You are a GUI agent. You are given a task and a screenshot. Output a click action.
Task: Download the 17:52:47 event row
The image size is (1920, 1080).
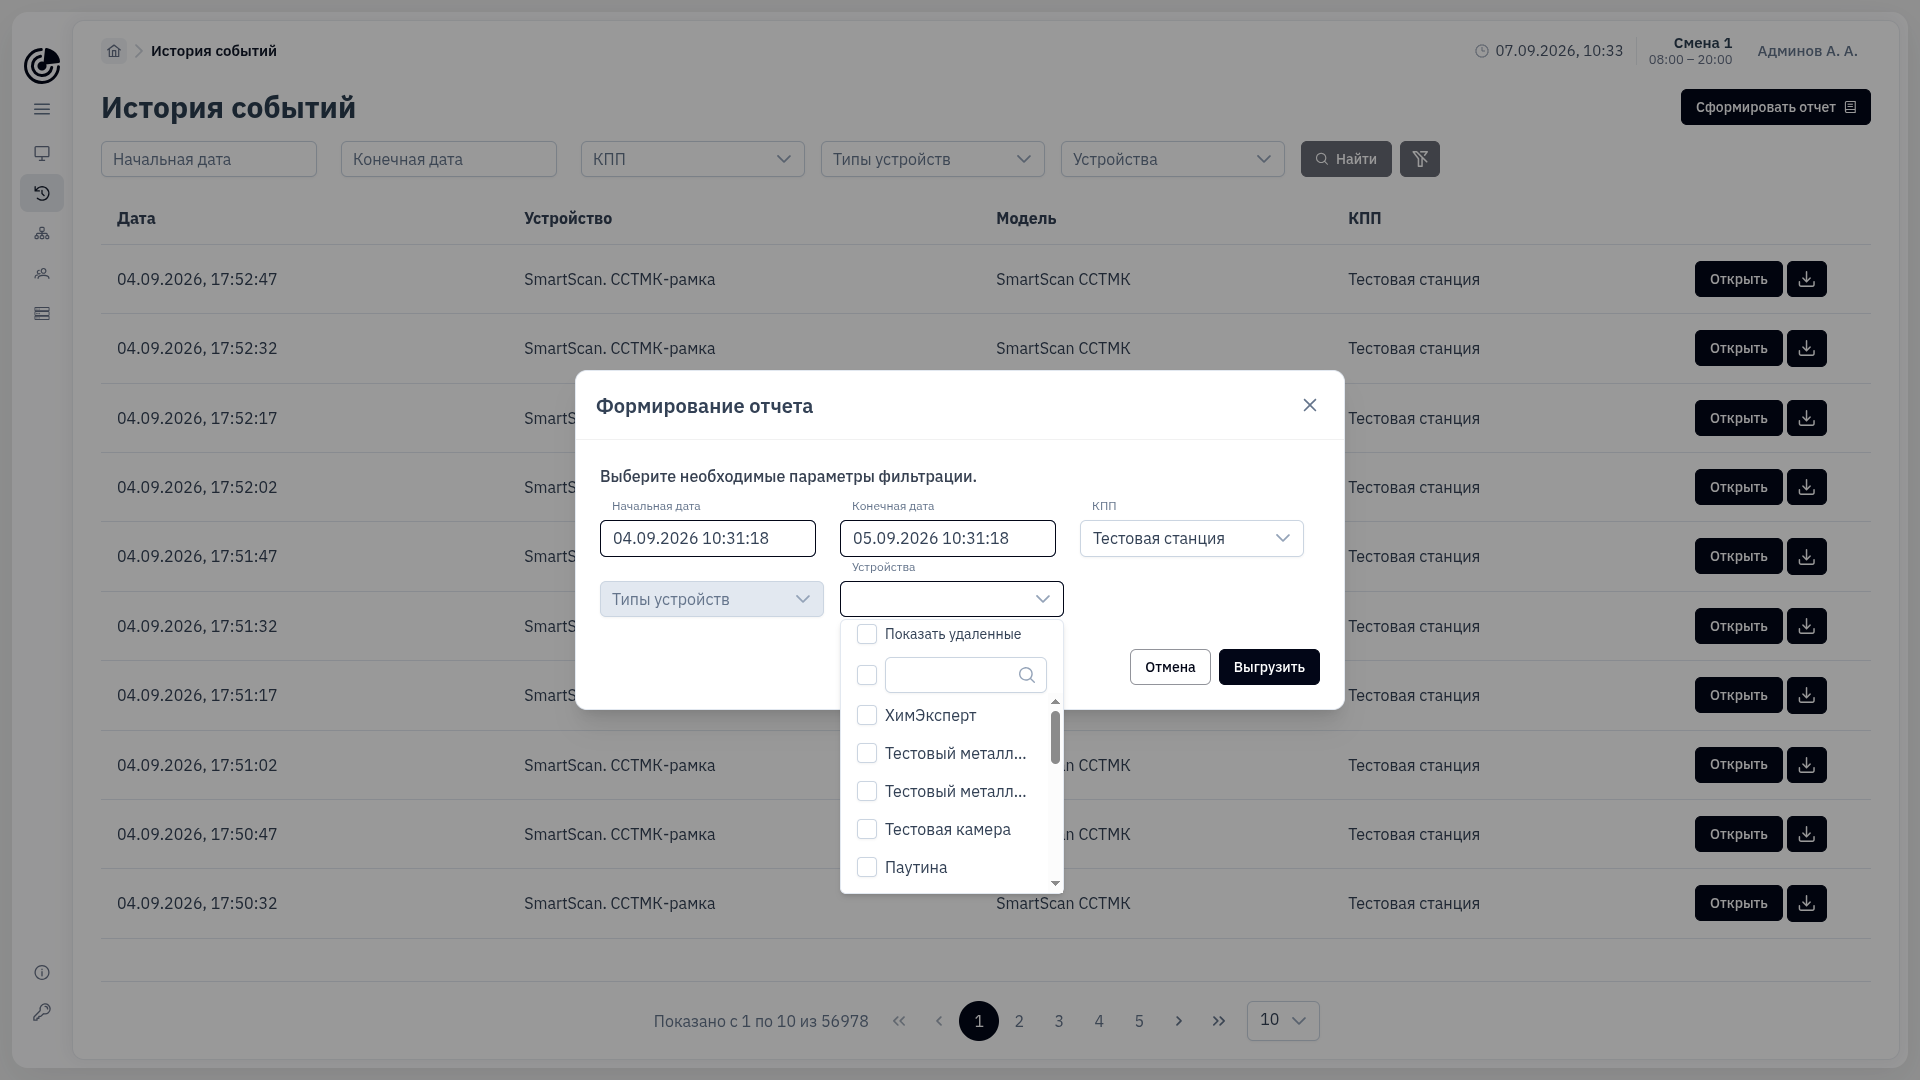pyautogui.click(x=1807, y=279)
